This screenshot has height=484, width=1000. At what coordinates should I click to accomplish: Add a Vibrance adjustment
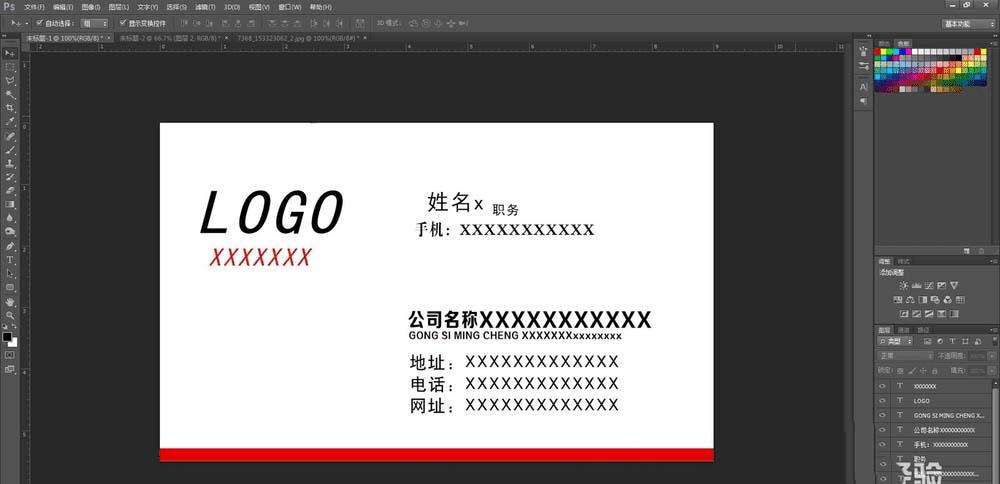click(954, 286)
